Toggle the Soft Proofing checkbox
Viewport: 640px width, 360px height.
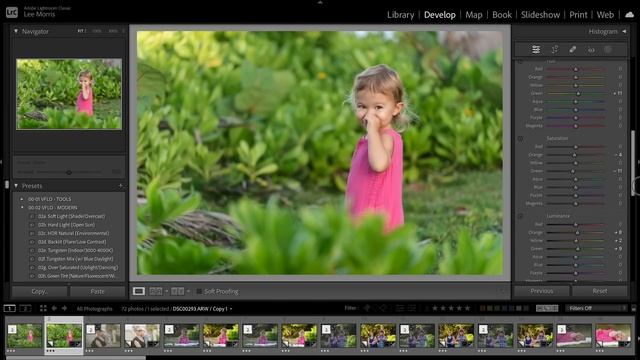[x=199, y=291]
